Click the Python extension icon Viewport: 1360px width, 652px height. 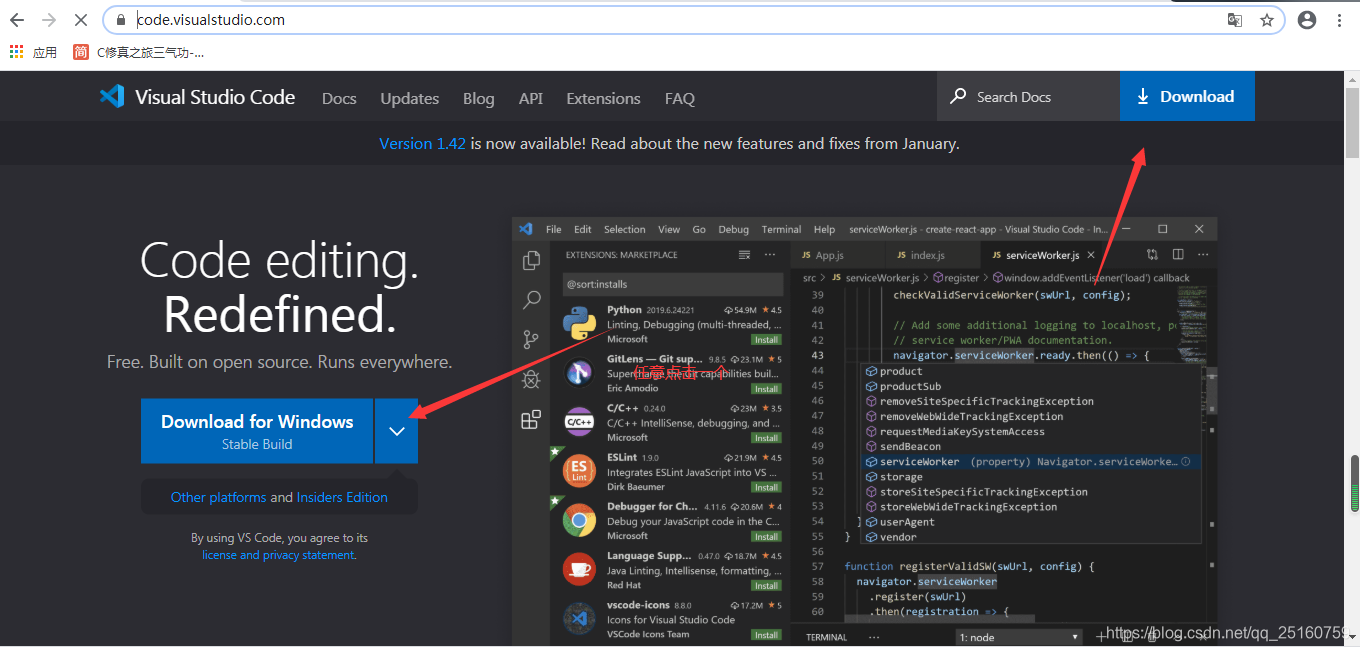[x=579, y=324]
